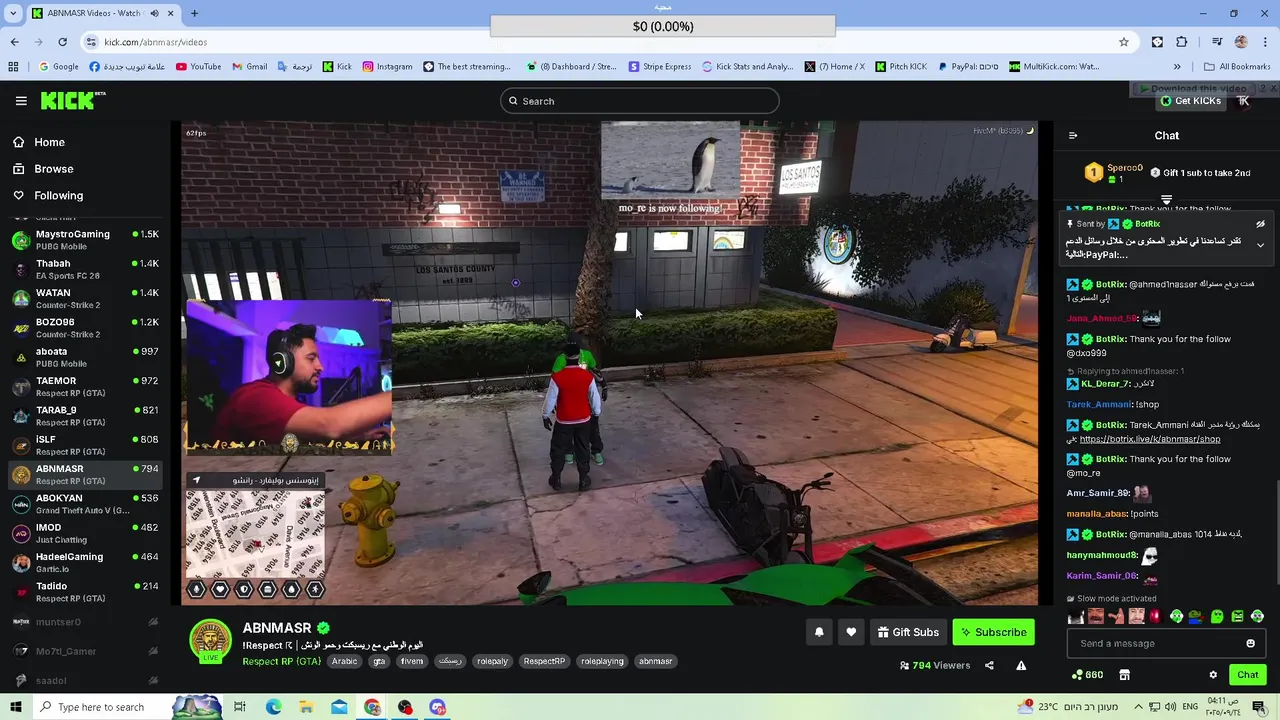Open HadeelGaming channel in sidebar
Screen dimensions: 1280x720
tap(85, 562)
